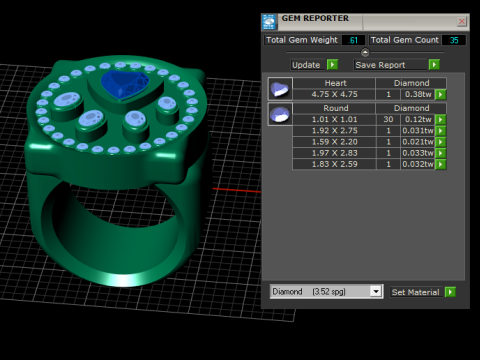Screen dimensions: 480x360
Task: Open the Diamond material dropdown arrow
Action: pos(376,292)
